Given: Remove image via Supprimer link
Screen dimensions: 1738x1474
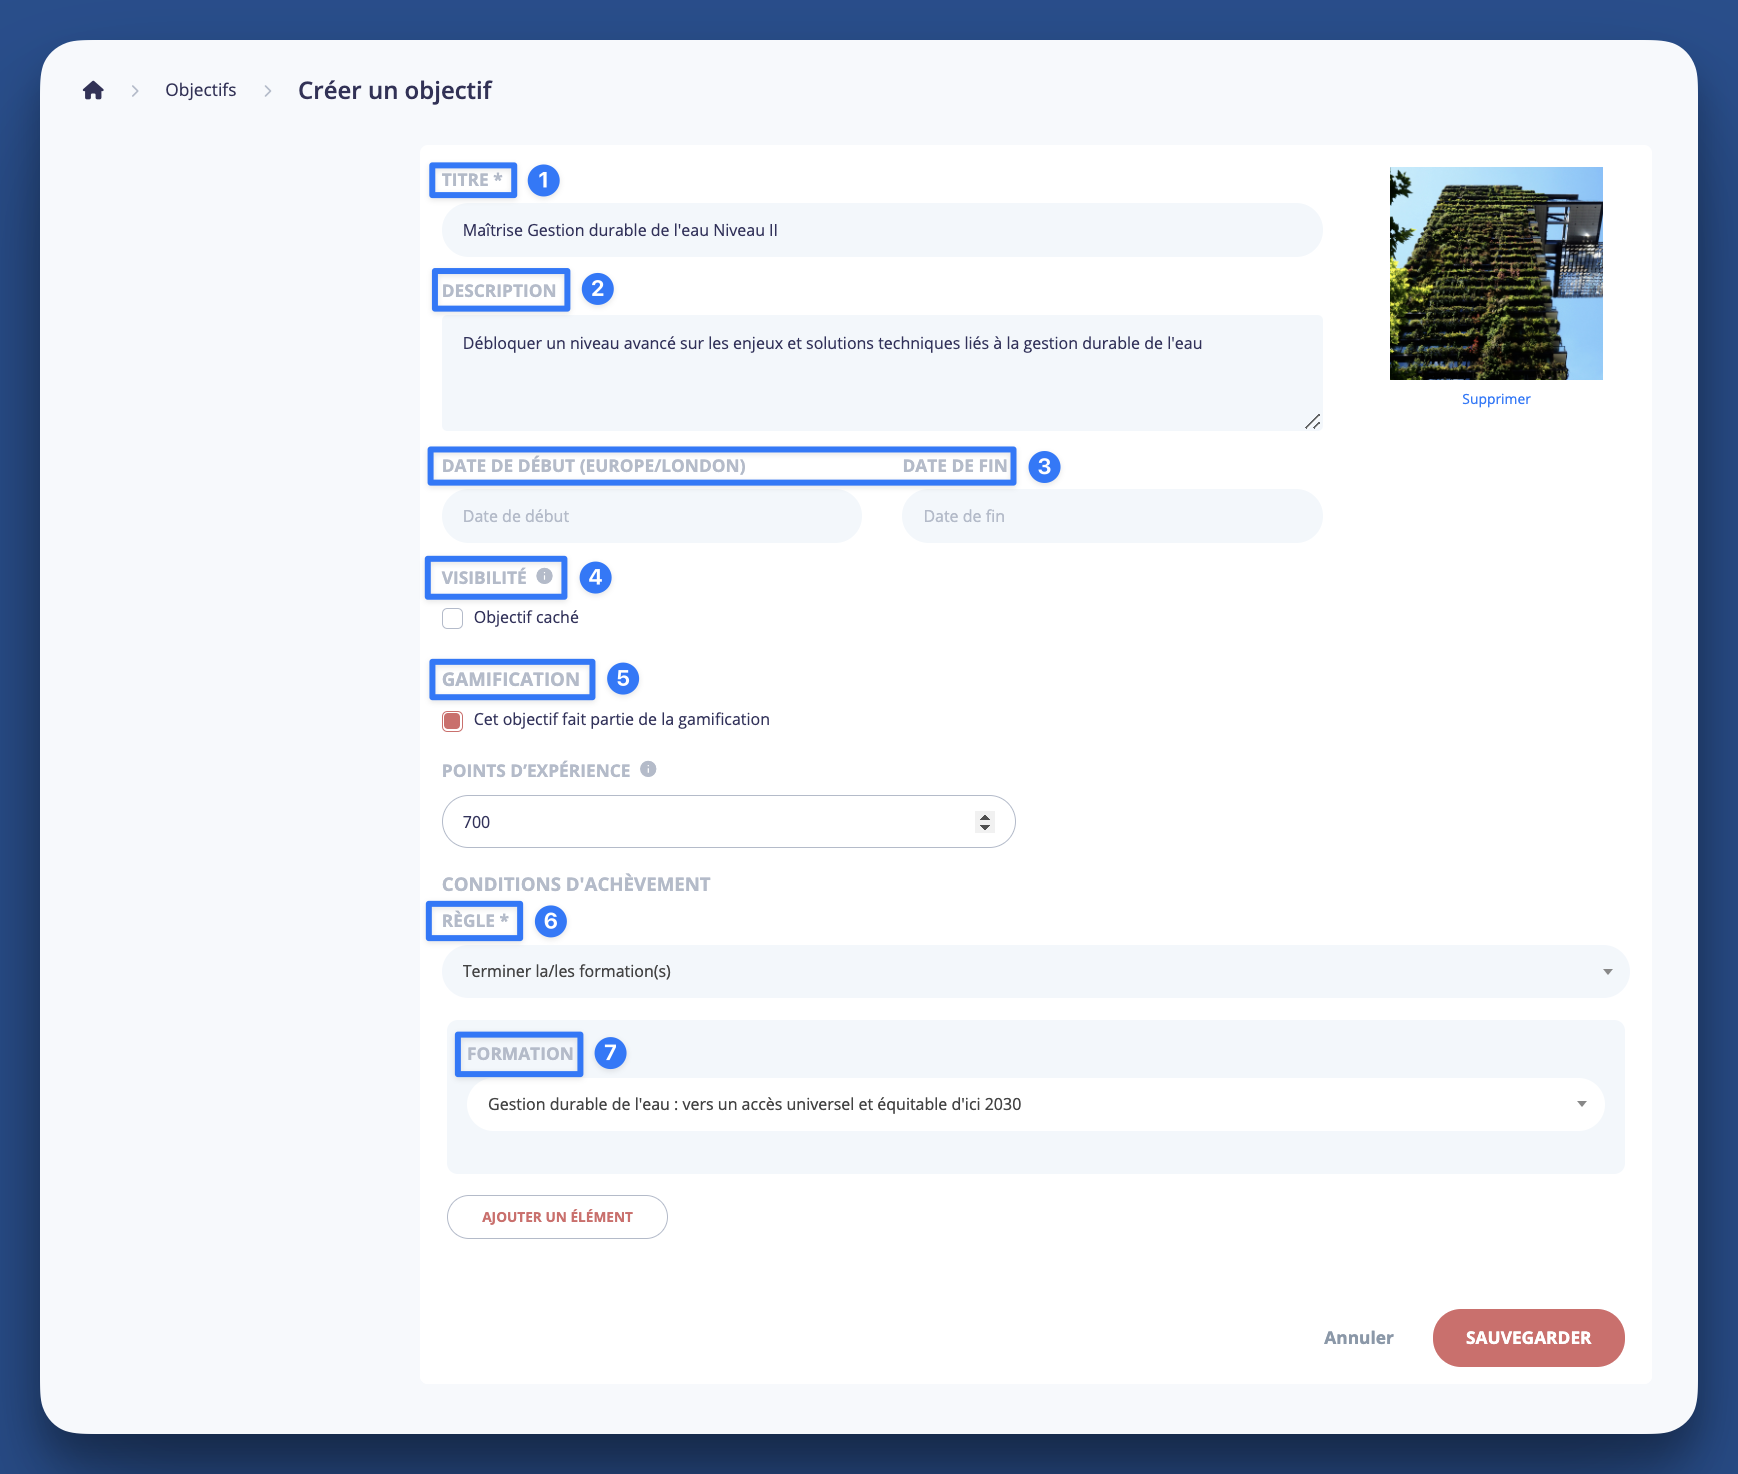Looking at the screenshot, I should coord(1496,399).
